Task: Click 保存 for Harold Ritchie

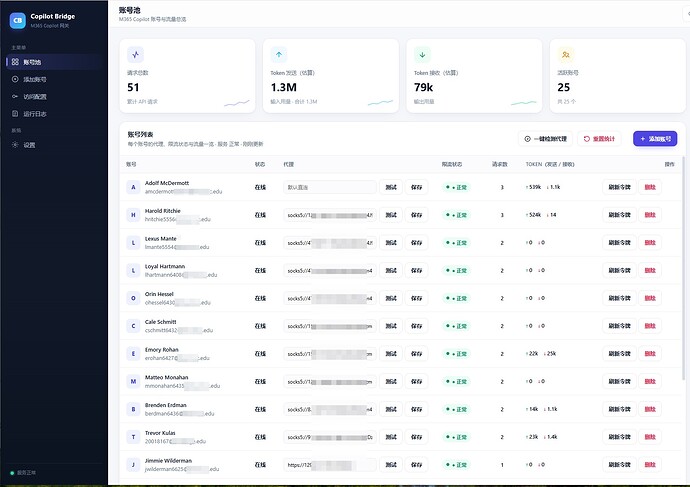Action: click(x=416, y=215)
